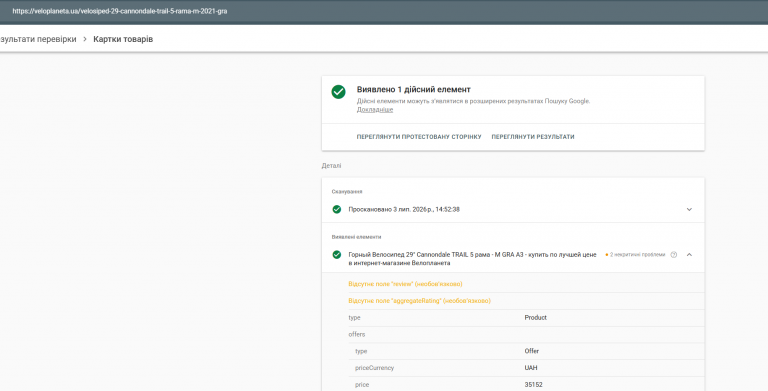Click the orange dot warning indicator
This screenshot has width=768, height=391.
(607, 255)
